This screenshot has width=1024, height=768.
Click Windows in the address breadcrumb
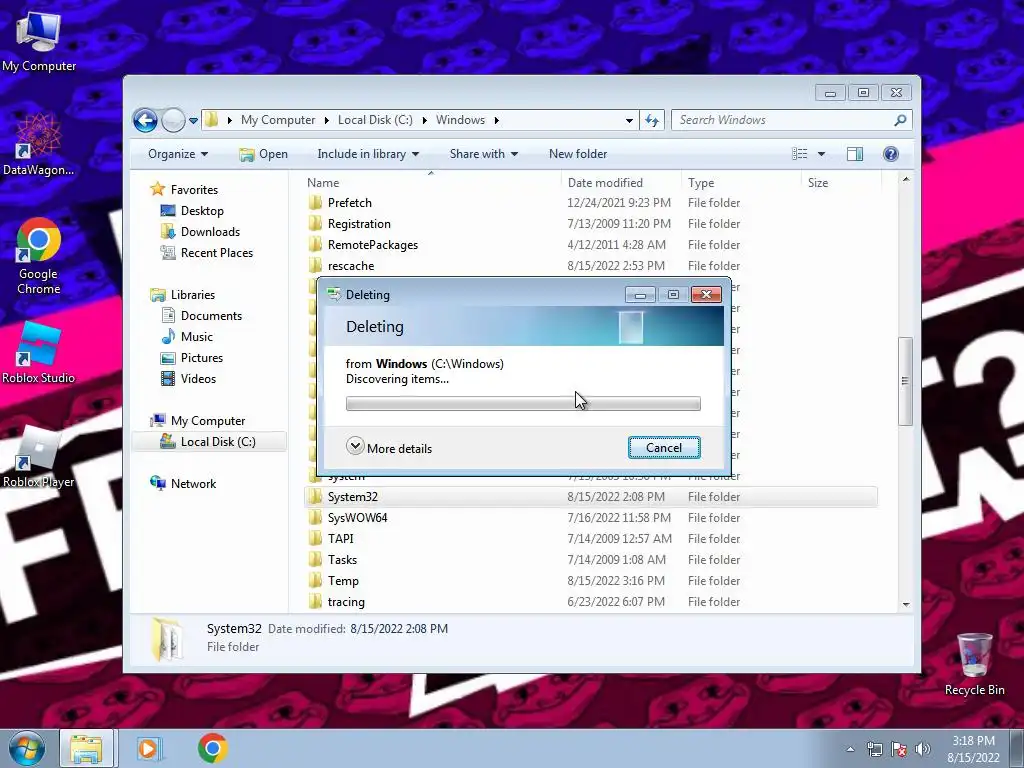coord(460,120)
